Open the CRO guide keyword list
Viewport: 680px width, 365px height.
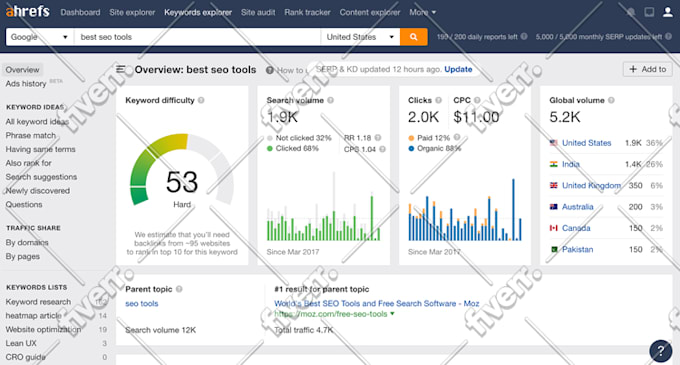tap(25, 357)
